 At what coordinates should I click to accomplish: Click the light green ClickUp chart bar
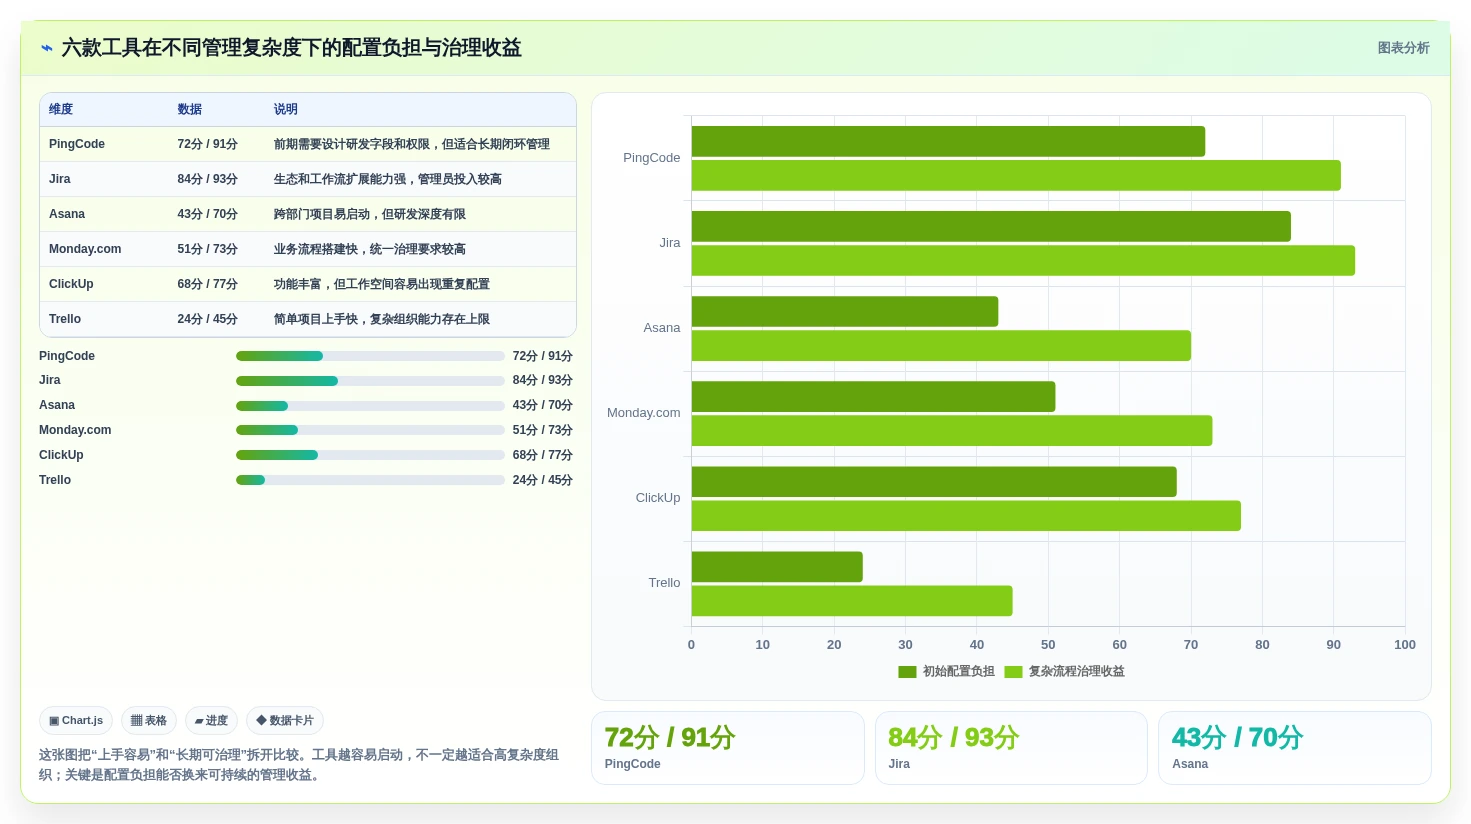pyautogui.click(x=966, y=515)
